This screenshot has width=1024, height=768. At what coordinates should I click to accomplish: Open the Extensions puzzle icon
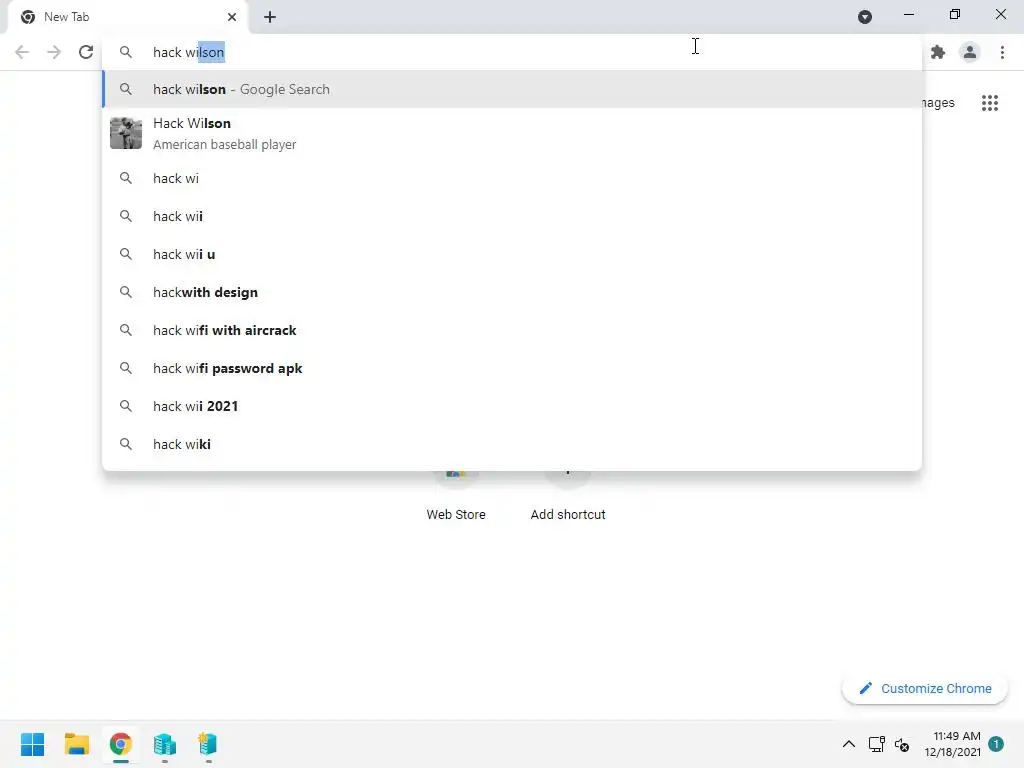tap(938, 52)
